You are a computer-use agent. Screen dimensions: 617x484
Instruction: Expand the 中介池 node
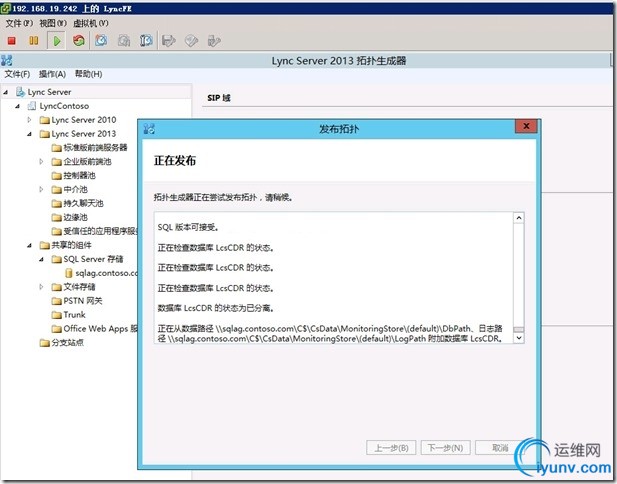click(41, 190)
